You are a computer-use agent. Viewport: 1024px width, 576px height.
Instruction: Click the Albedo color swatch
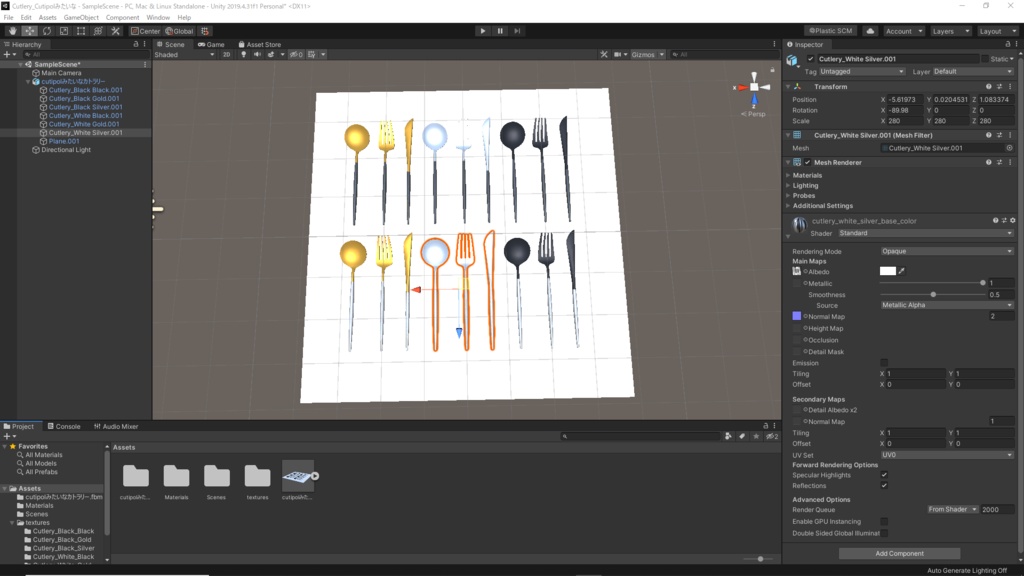tap(887, 272)
